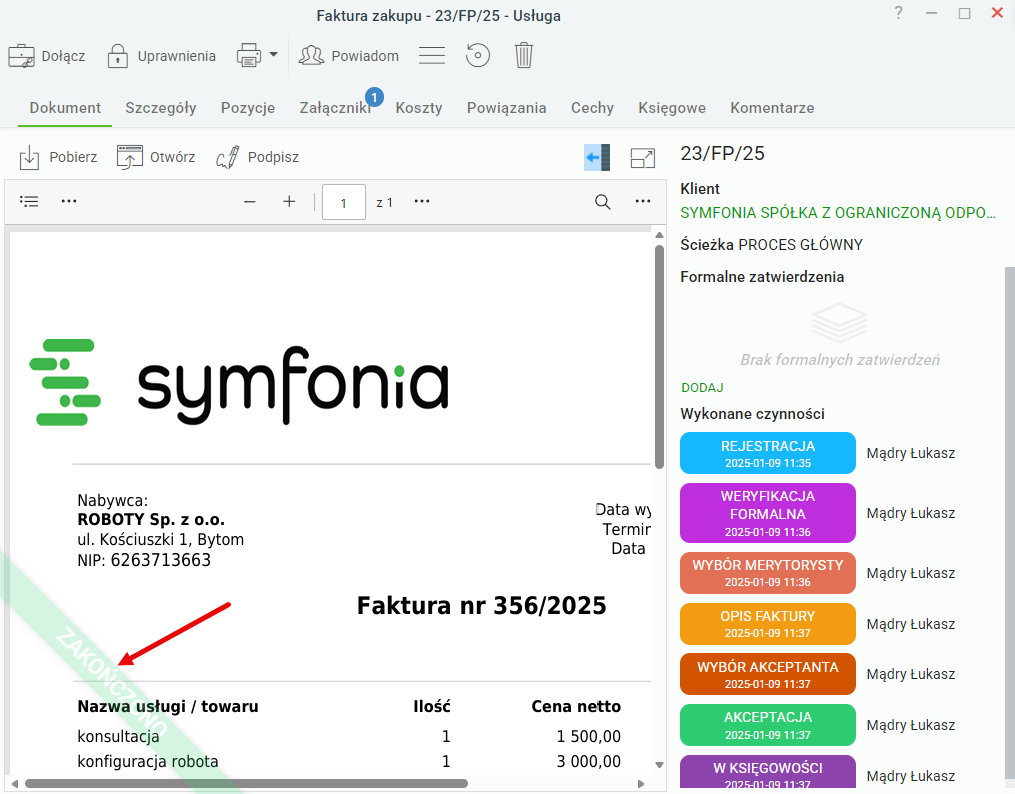
Task: Click the Otwórz open-window icon
Action: [129, 157]
